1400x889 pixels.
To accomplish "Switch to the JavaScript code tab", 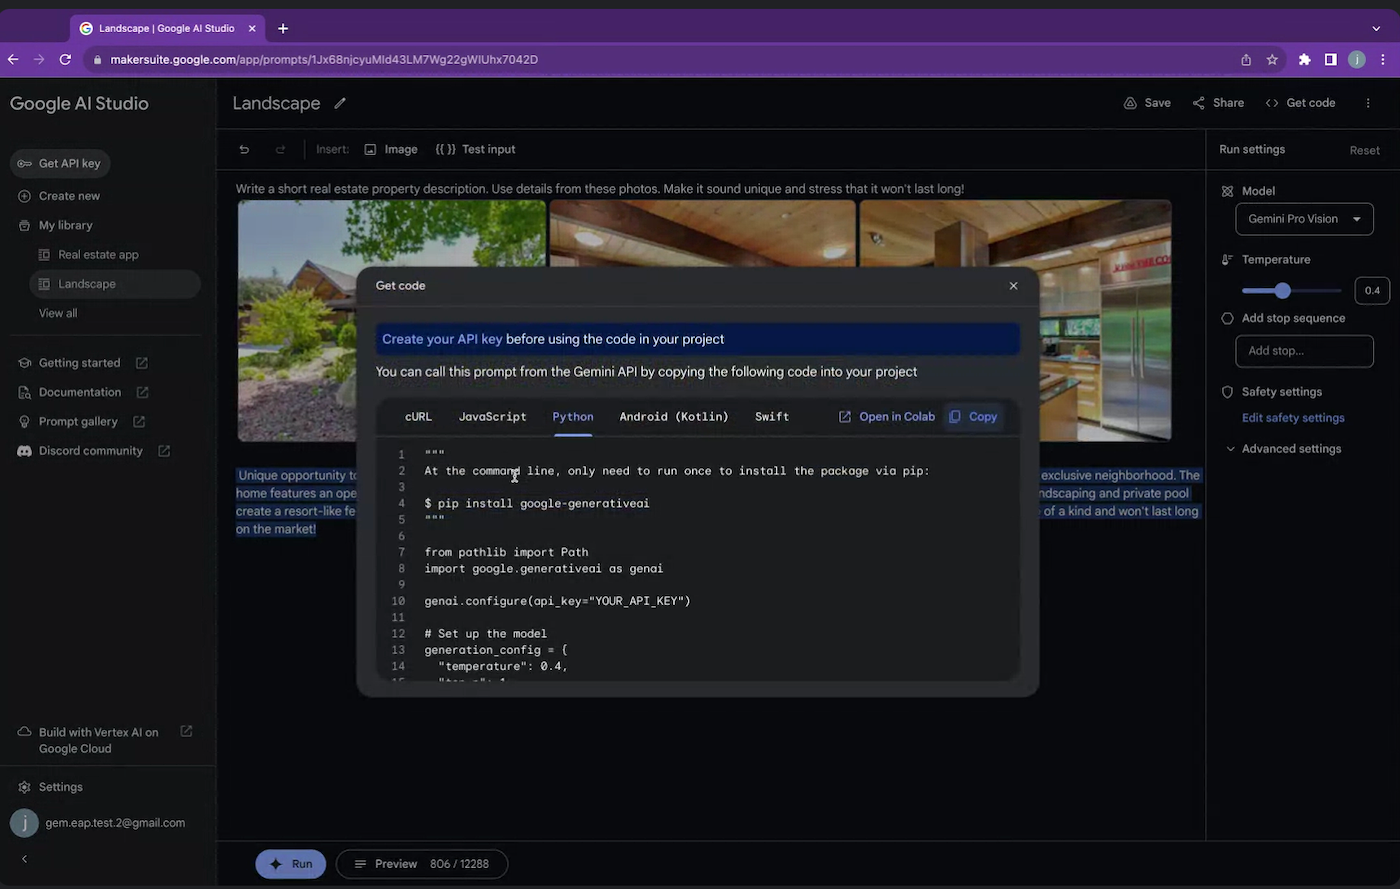I will [492, 416].
